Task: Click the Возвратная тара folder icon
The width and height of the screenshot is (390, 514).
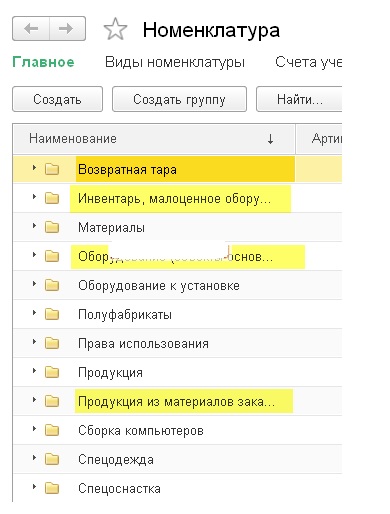Action: click(x=52, y=169)
